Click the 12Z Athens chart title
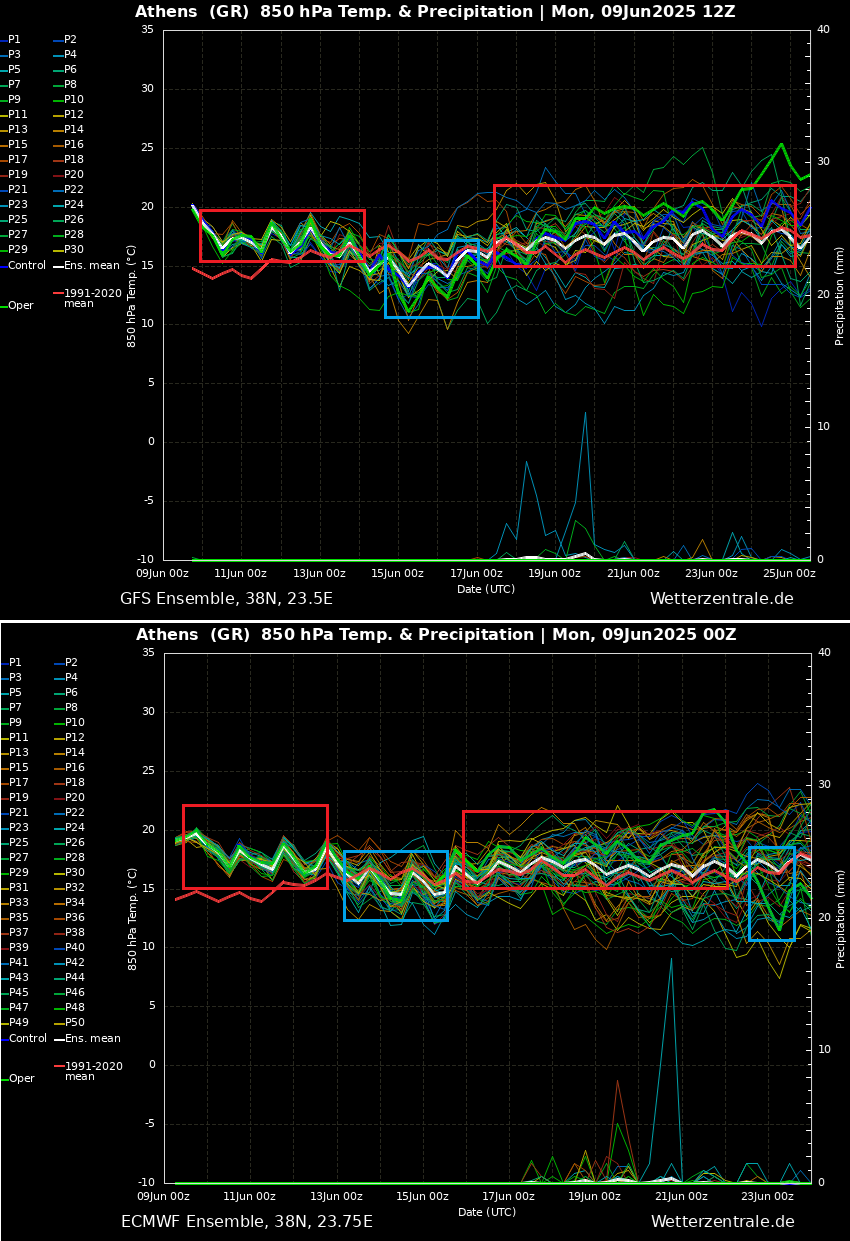Image resolution: width=850 pixels, height=1241 pixels. [435, 12]
